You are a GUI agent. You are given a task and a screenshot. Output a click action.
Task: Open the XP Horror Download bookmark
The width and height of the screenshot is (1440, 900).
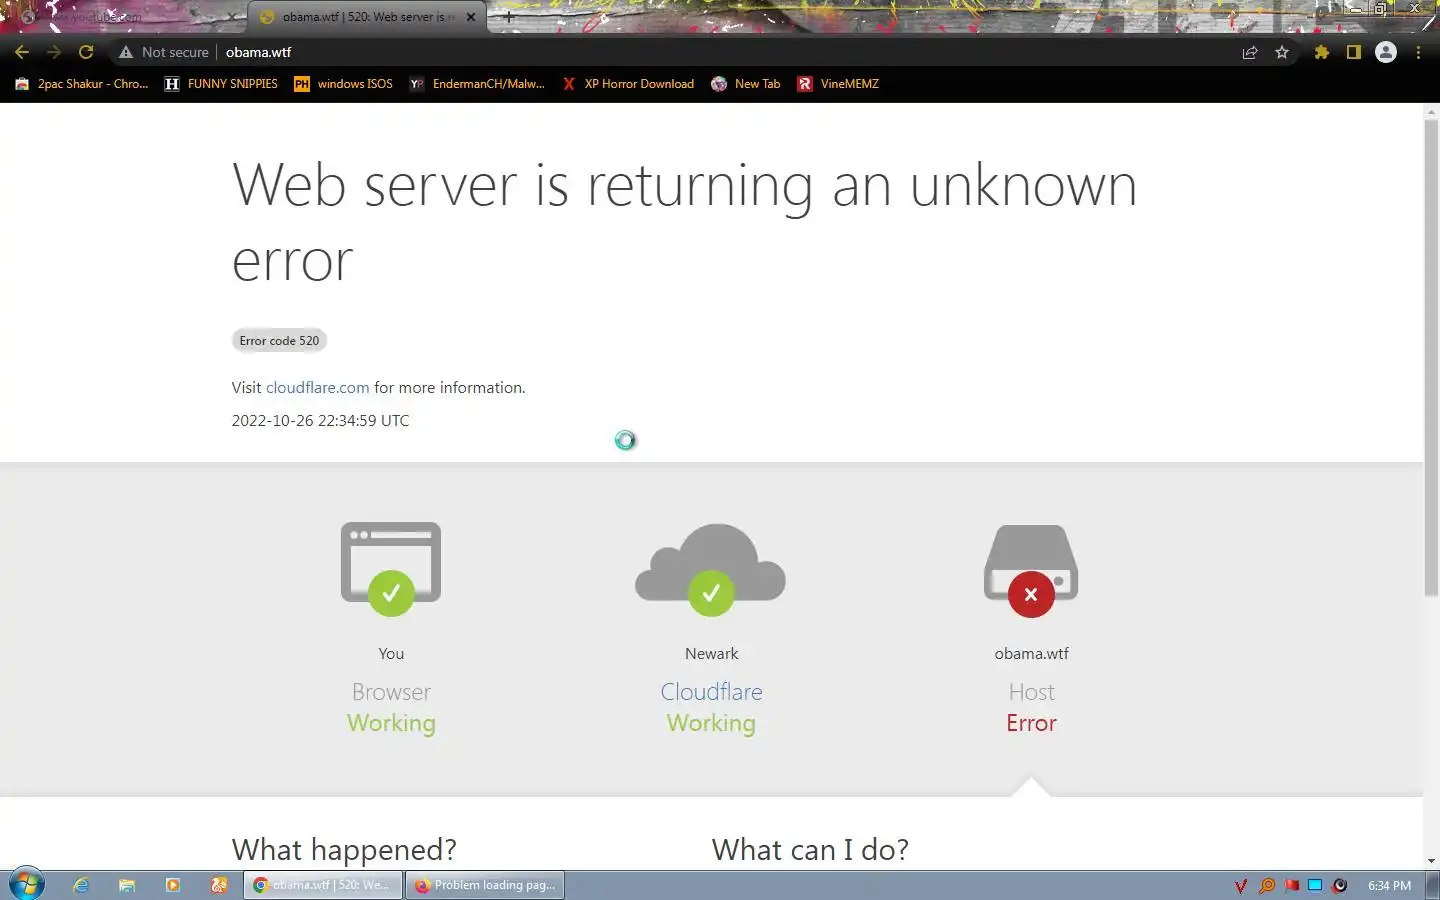[x=629, y=84]
